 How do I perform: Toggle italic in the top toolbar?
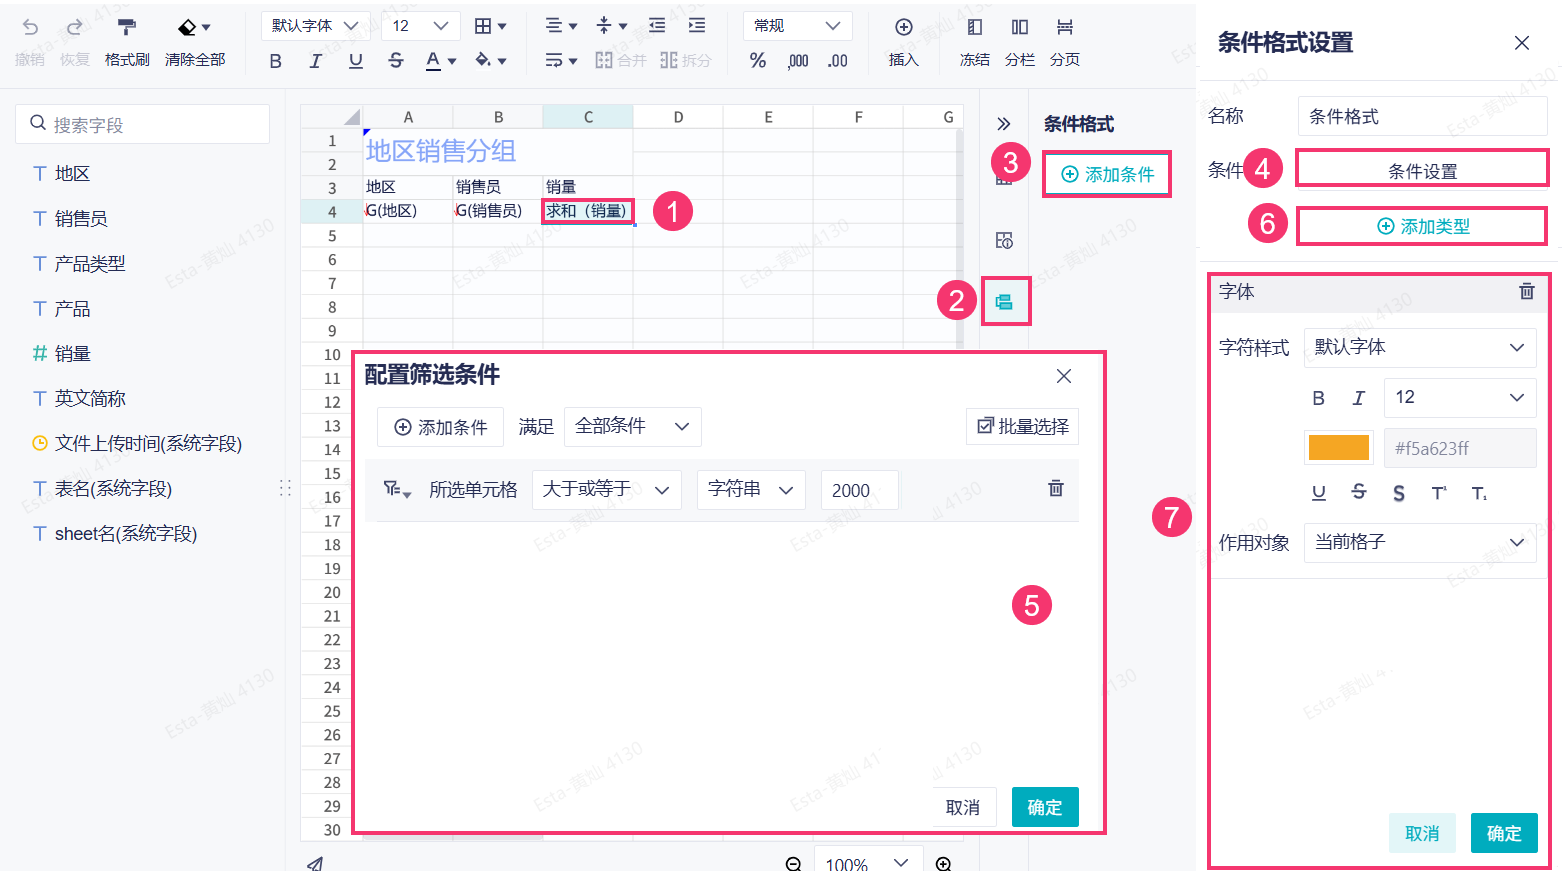pyautogui.click(x=315, y=61)
